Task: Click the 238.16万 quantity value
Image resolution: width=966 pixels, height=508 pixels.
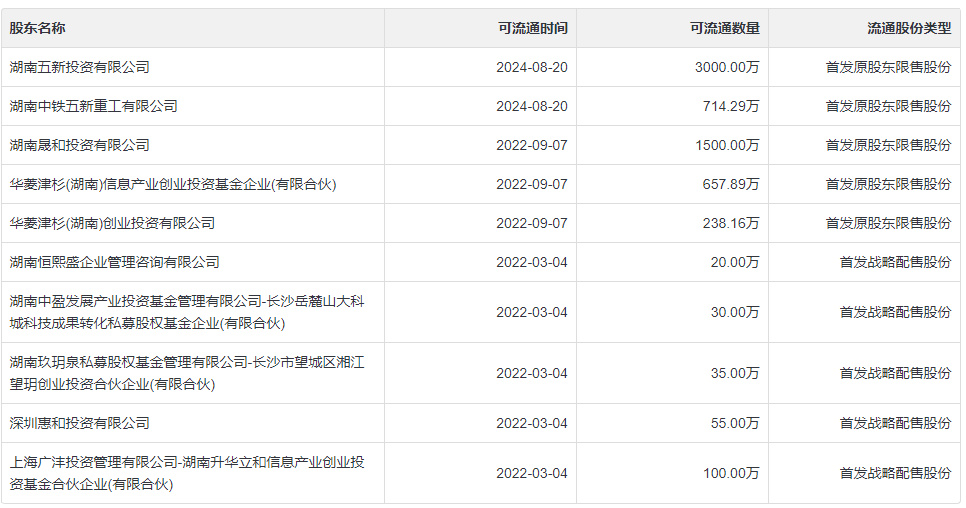Action: tap(731, 223)
